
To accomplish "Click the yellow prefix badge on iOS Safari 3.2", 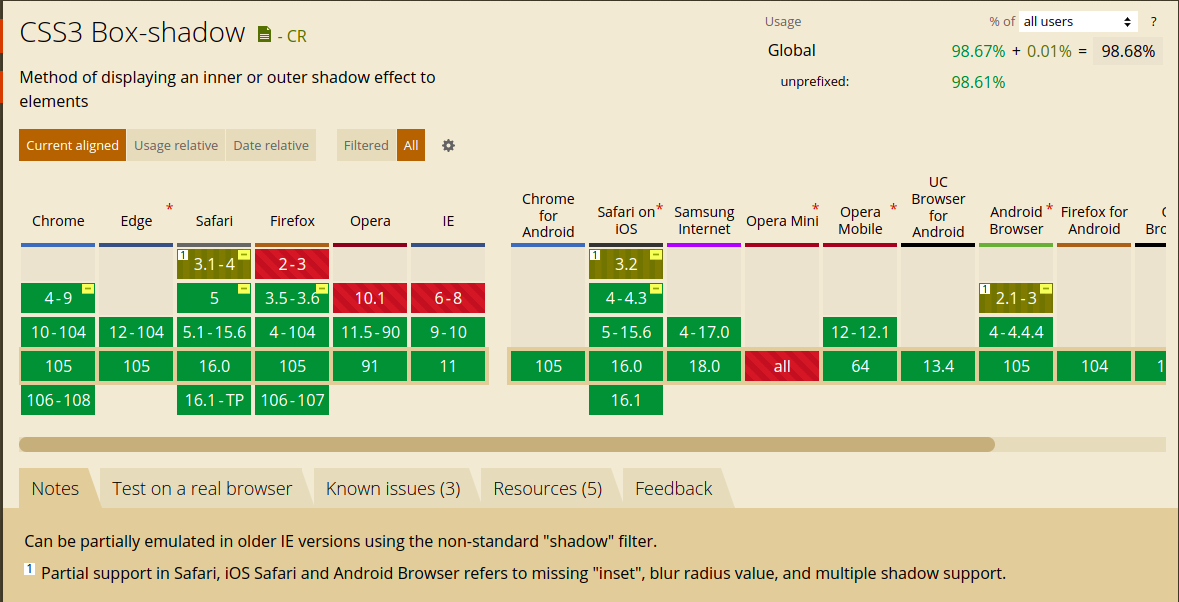I will click(656, 256).
